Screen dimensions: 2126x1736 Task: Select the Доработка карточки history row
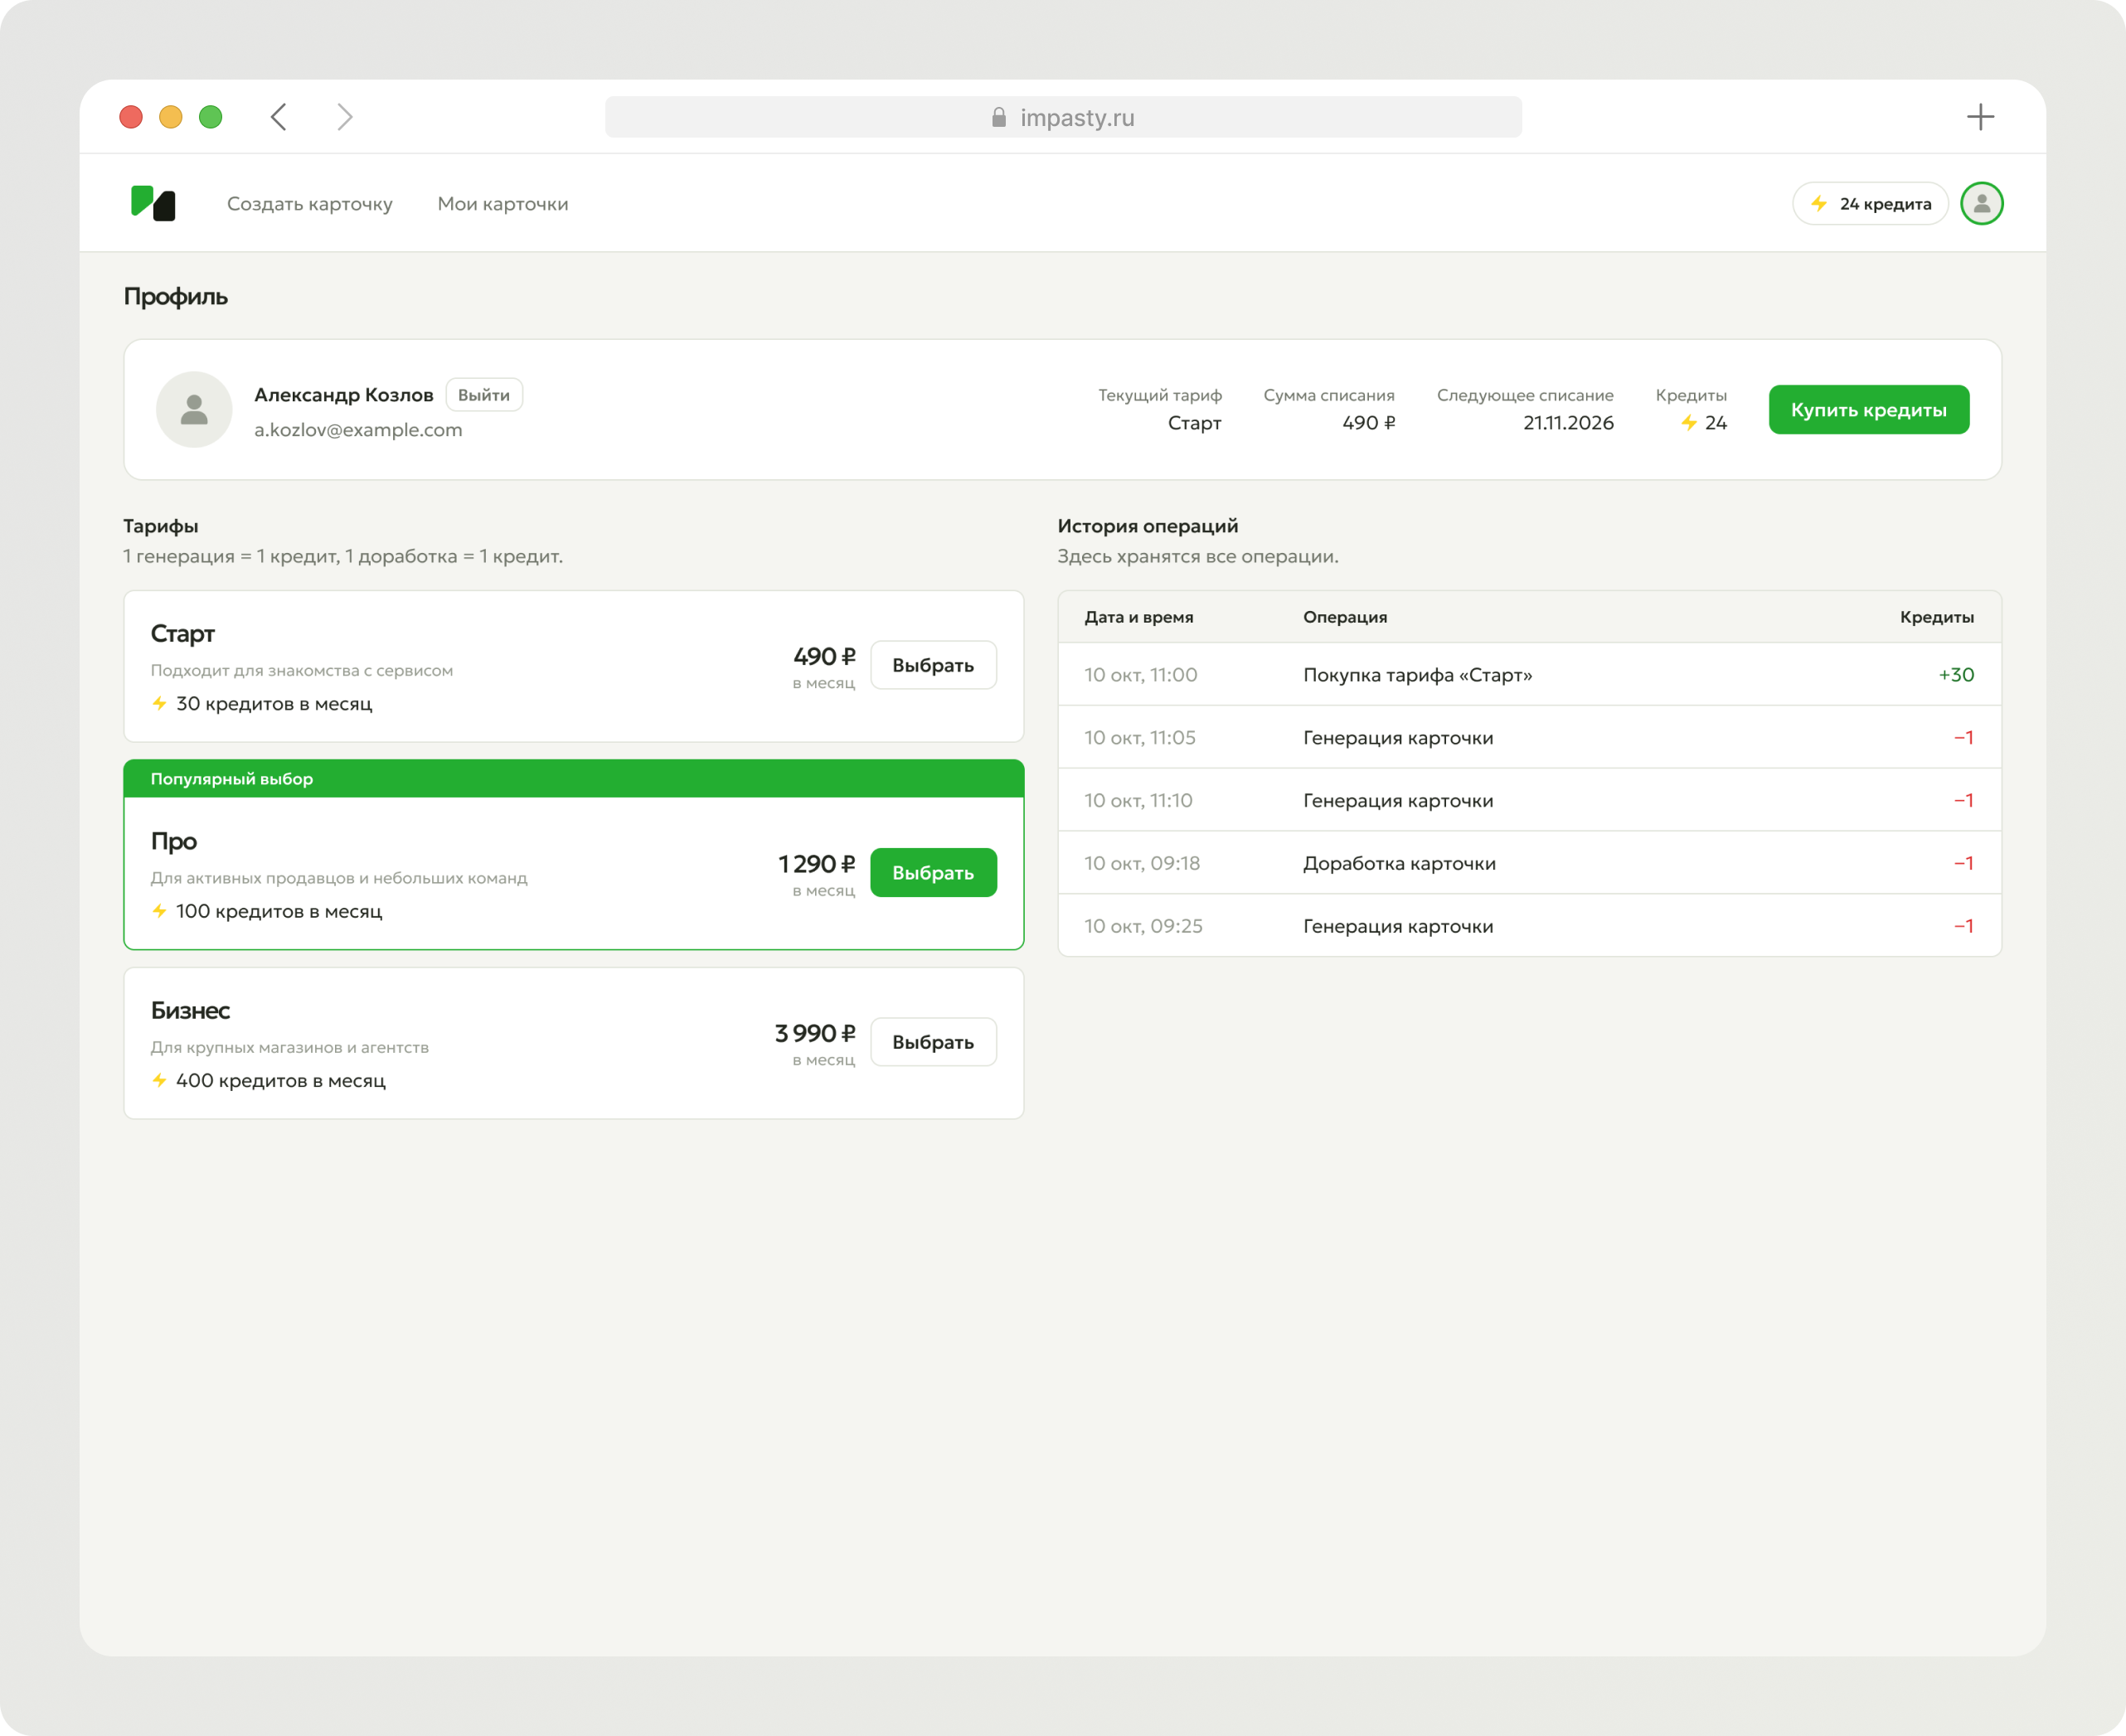[x=1529, y=863]
